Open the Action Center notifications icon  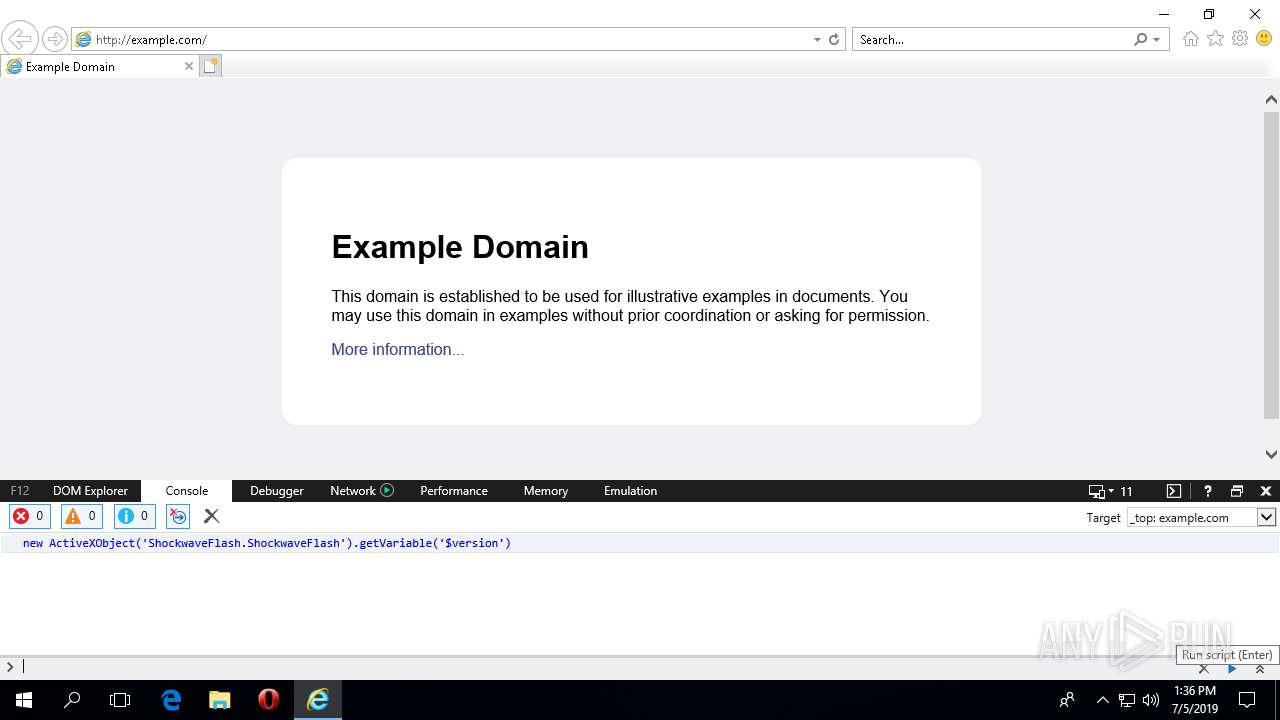(1247, 700)
